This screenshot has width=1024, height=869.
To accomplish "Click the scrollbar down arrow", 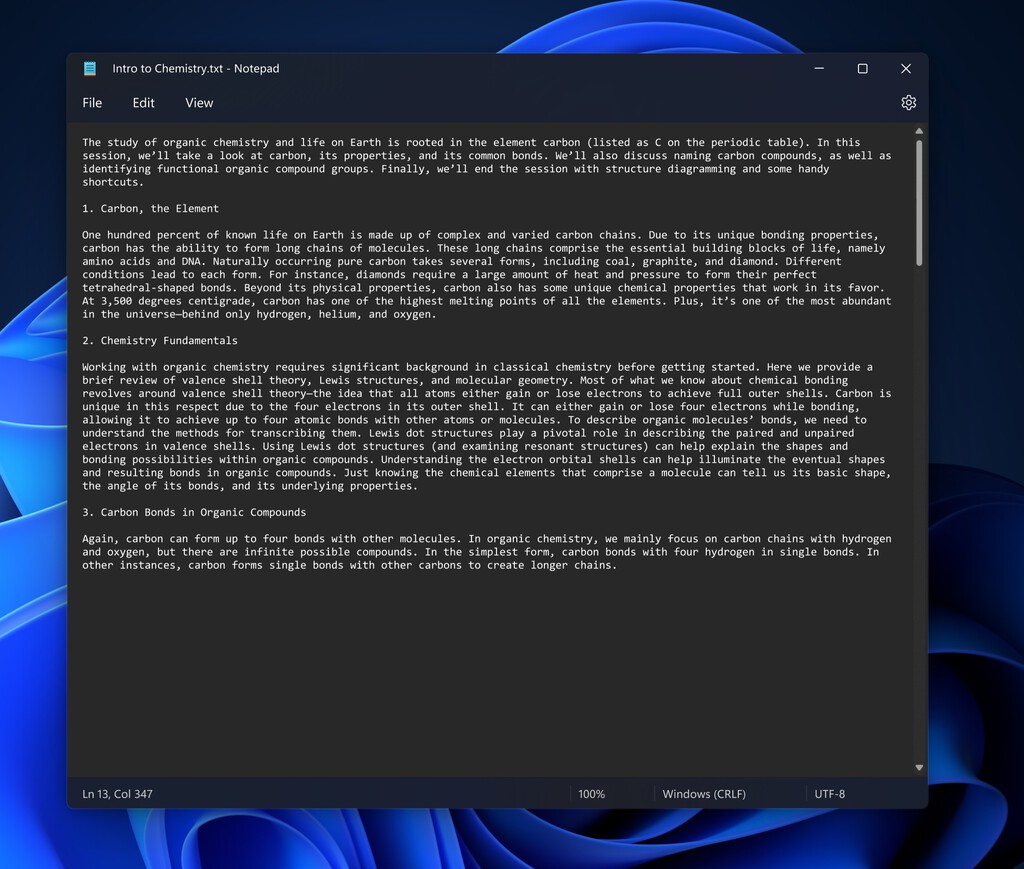I will [918, 767].
